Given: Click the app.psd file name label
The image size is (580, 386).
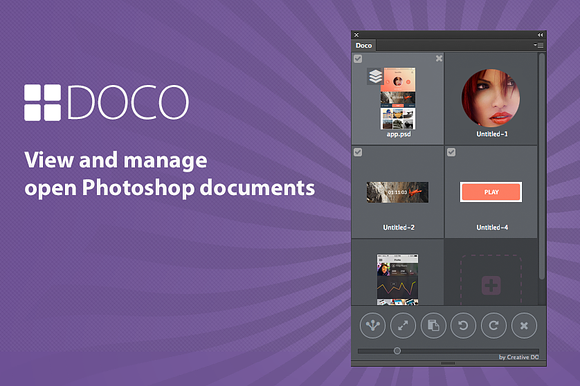Looking at the screenshot, I should pyautogui.click(x=398, y=134).
